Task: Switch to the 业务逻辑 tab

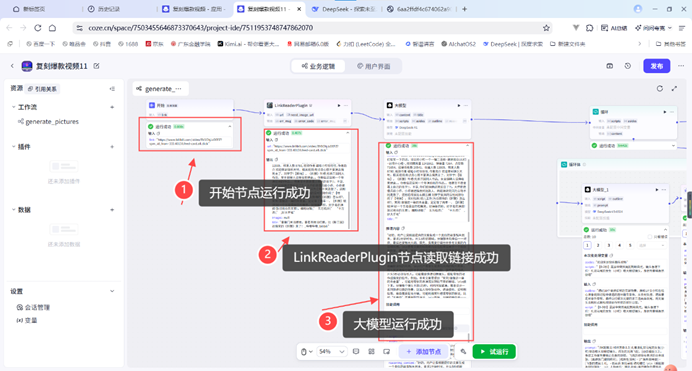Action: [318, 66]
